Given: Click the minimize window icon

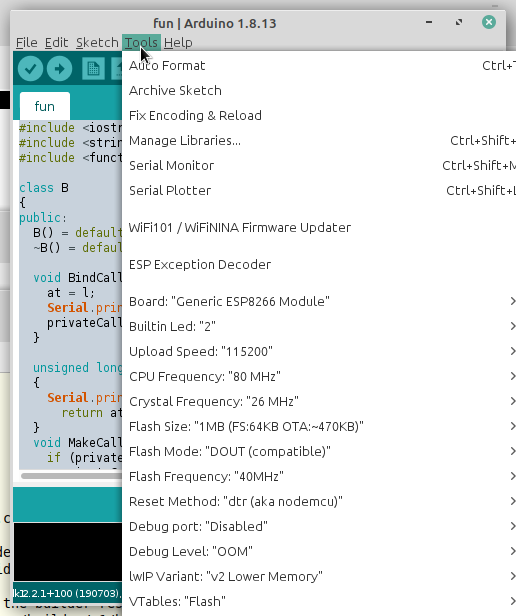Looking at the screenshot, I should click(429, 22).
